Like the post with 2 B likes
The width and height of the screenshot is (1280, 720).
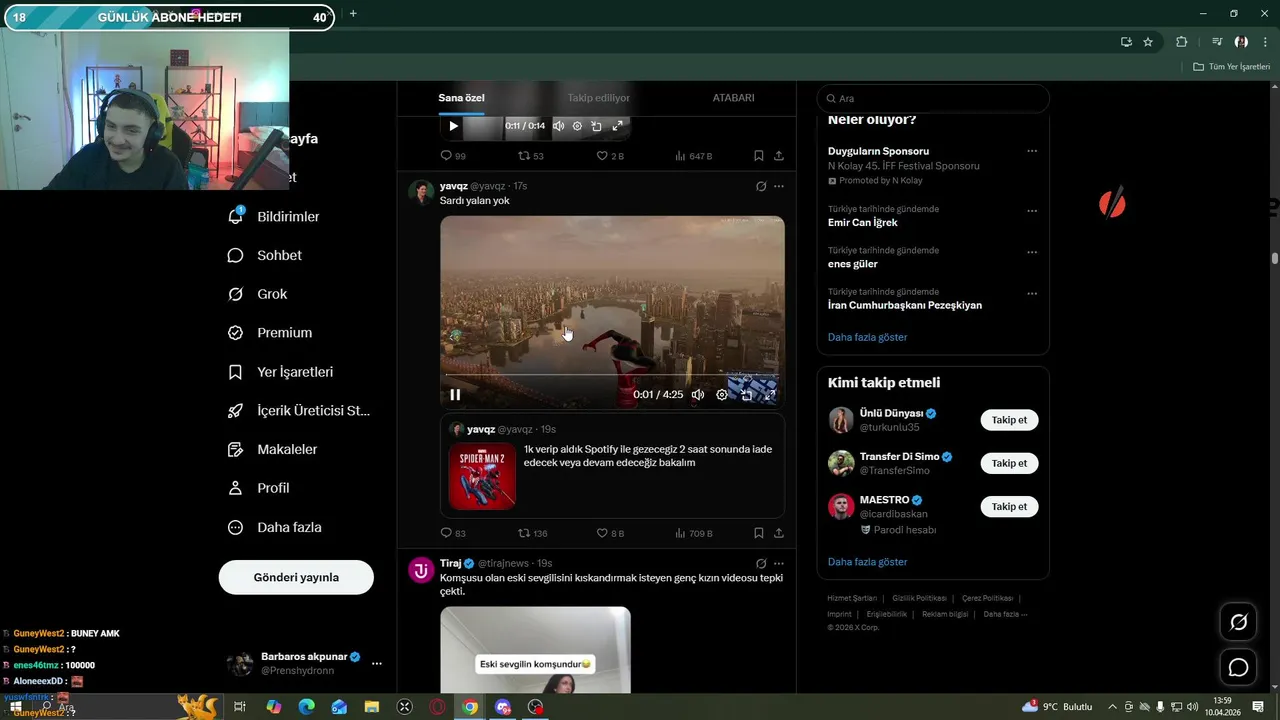(x=610, y=156)
